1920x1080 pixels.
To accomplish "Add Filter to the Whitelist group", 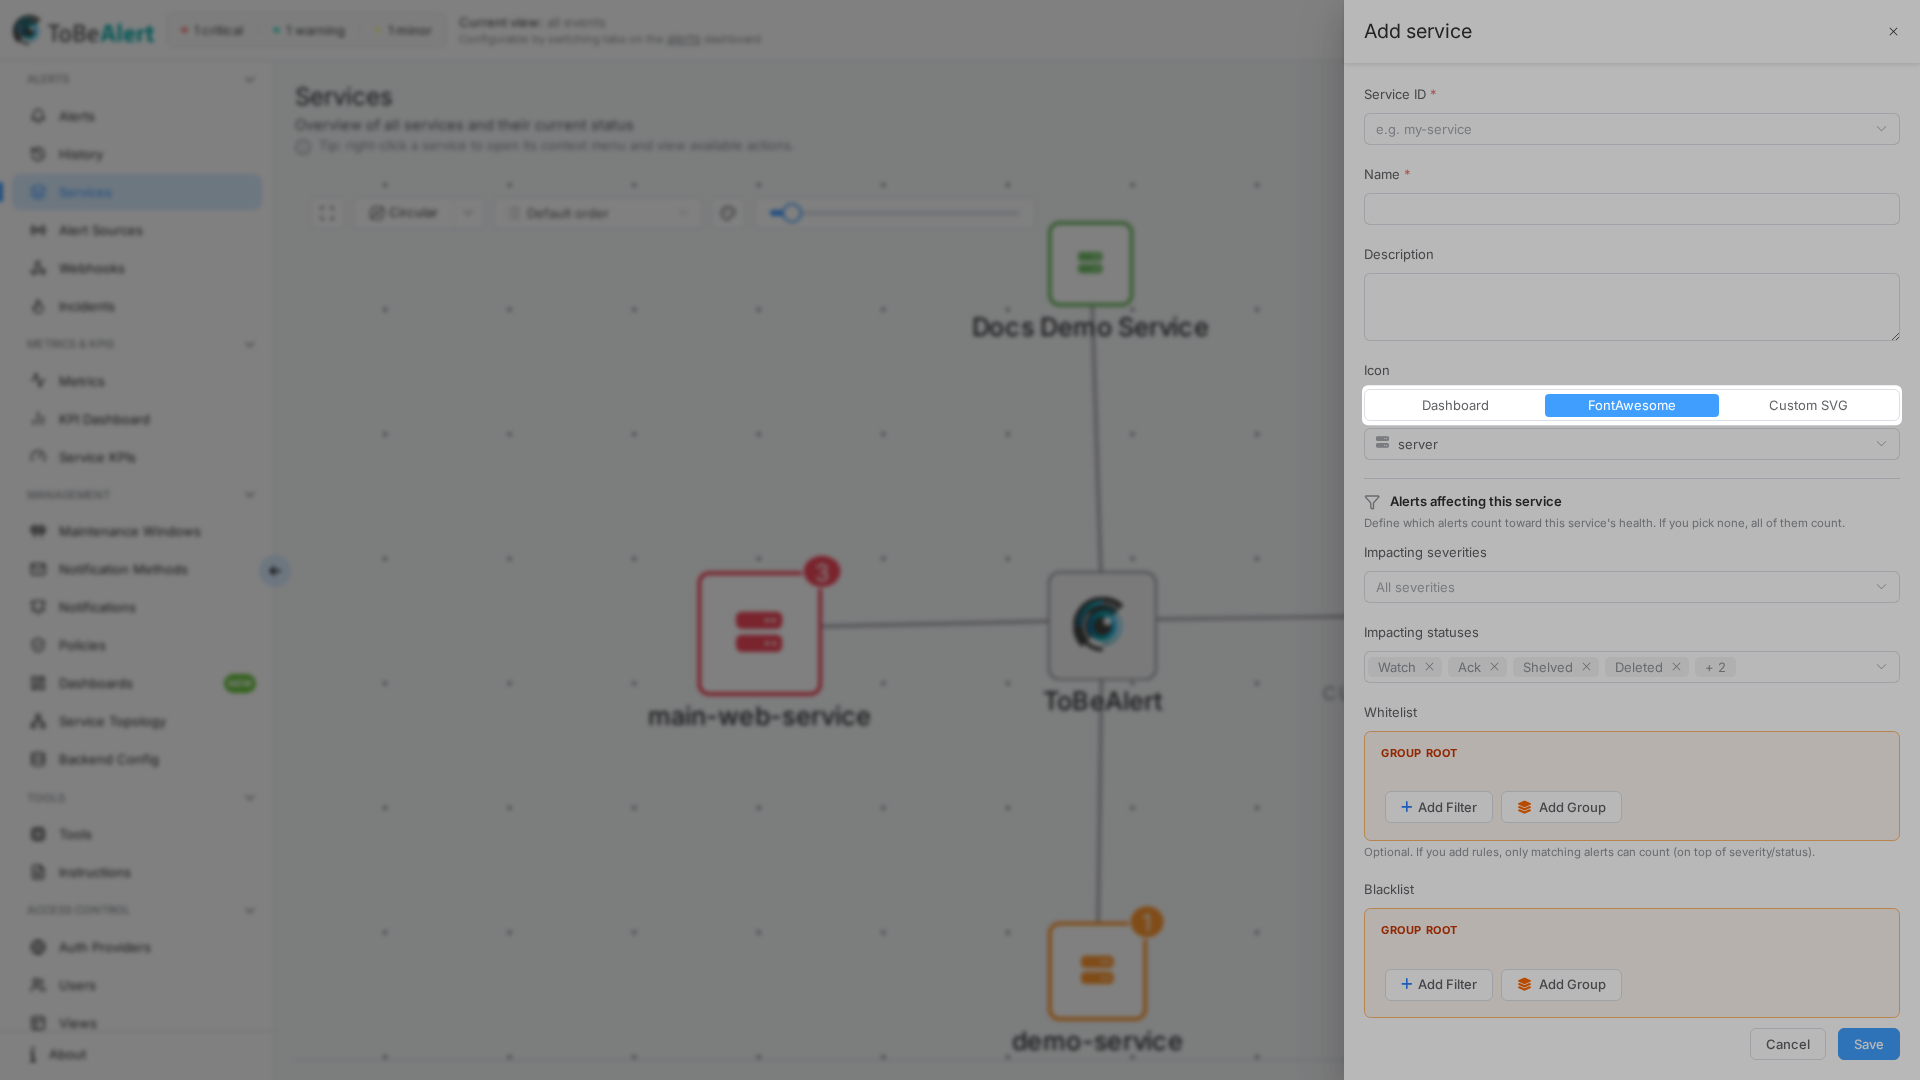I will click(1438, 807).
